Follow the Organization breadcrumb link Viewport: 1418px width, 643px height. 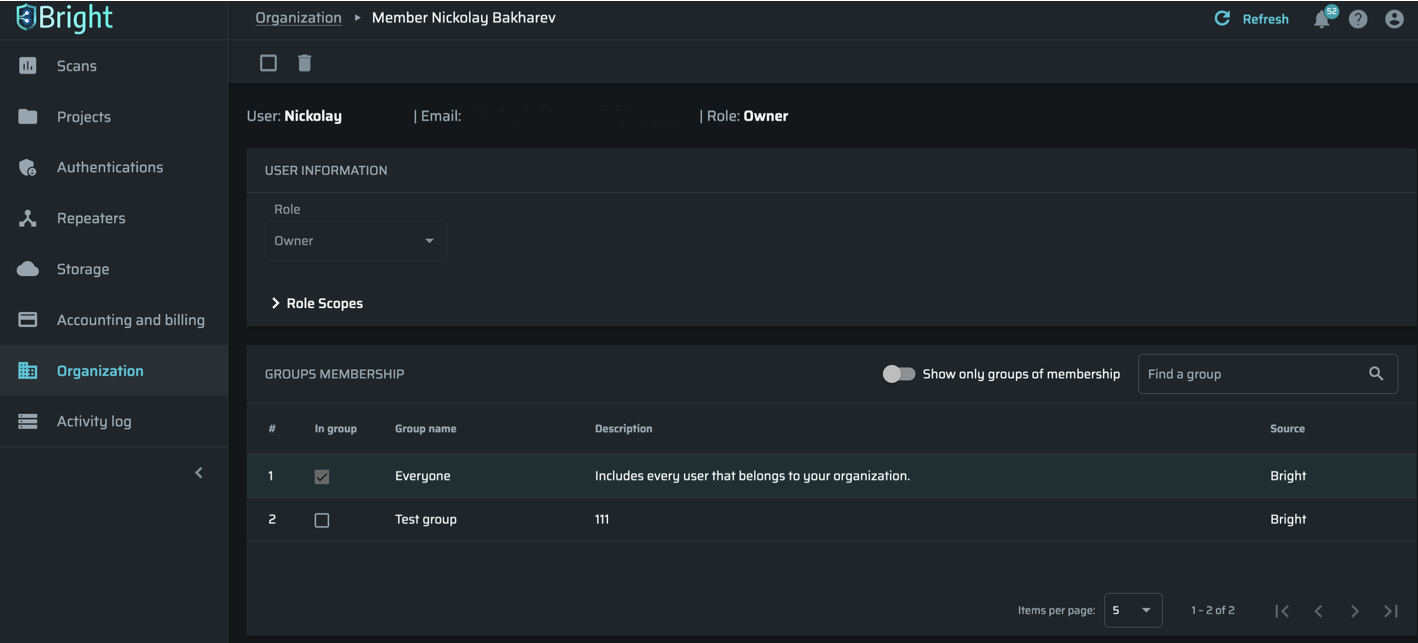[298, 18]
